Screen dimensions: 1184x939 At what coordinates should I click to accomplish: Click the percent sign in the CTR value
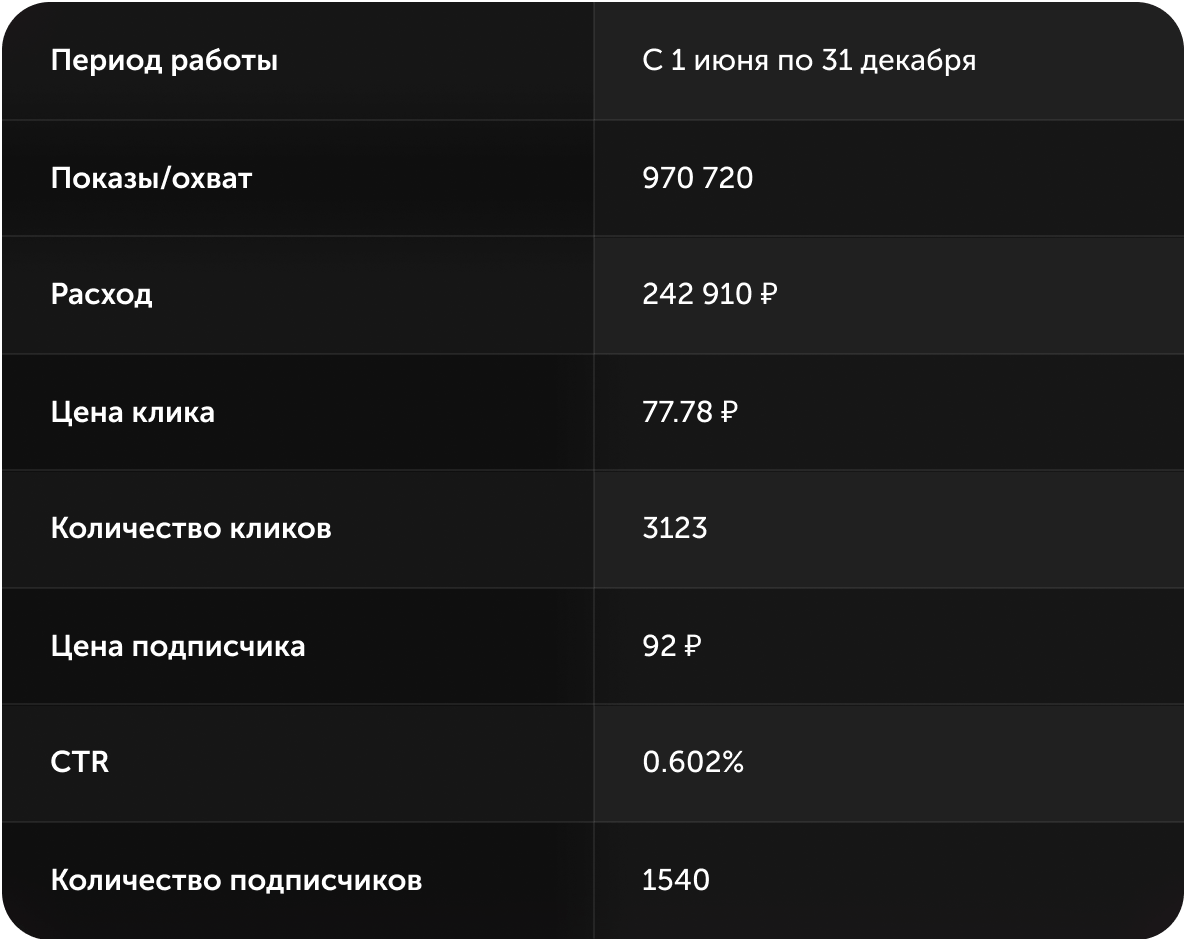click(732, 762)
